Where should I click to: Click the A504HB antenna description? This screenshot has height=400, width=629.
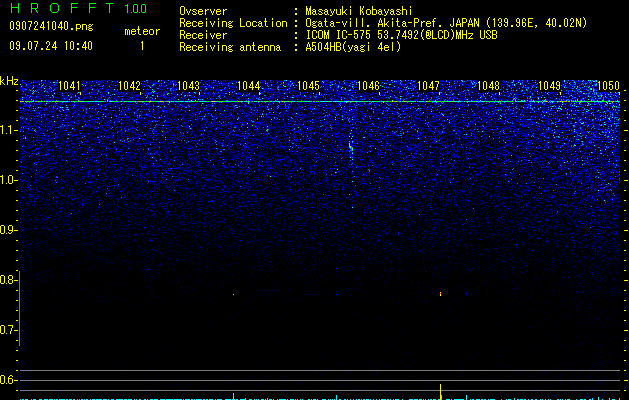coord(353,47)
